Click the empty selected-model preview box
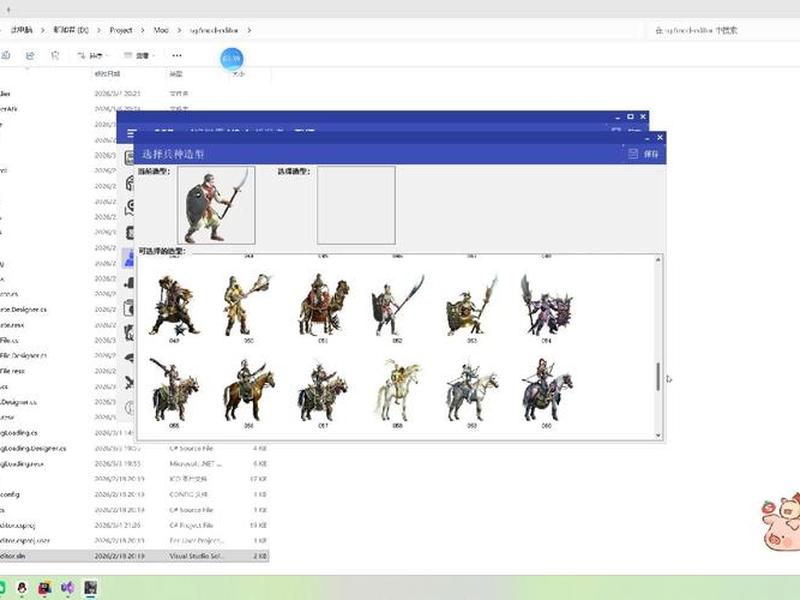Screen dimensions: 800x600 [356, 205]
